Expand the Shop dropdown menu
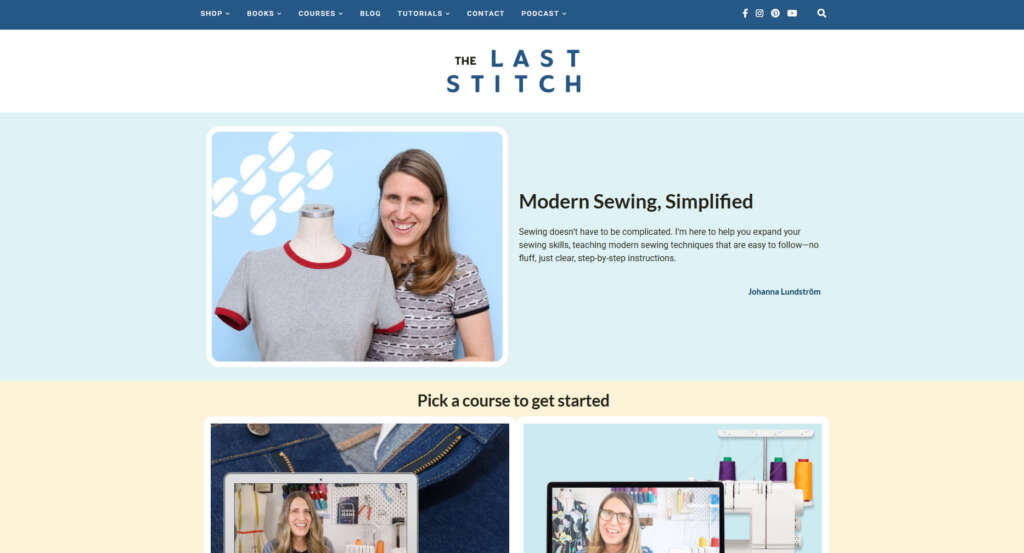Image resolution: width=1024 pixels, height=553 pixels. point(215,13)
